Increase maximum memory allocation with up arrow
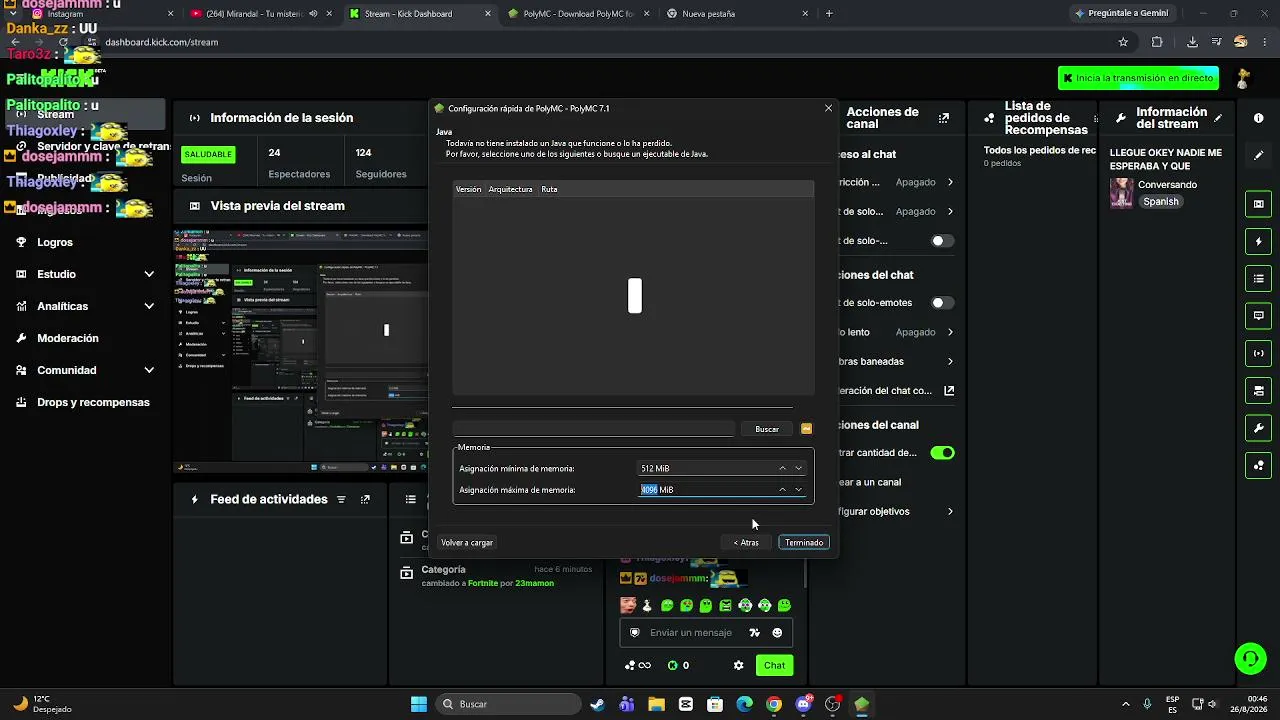Image resolution: width=1280 pixels, height=720 pixels. 782,490
